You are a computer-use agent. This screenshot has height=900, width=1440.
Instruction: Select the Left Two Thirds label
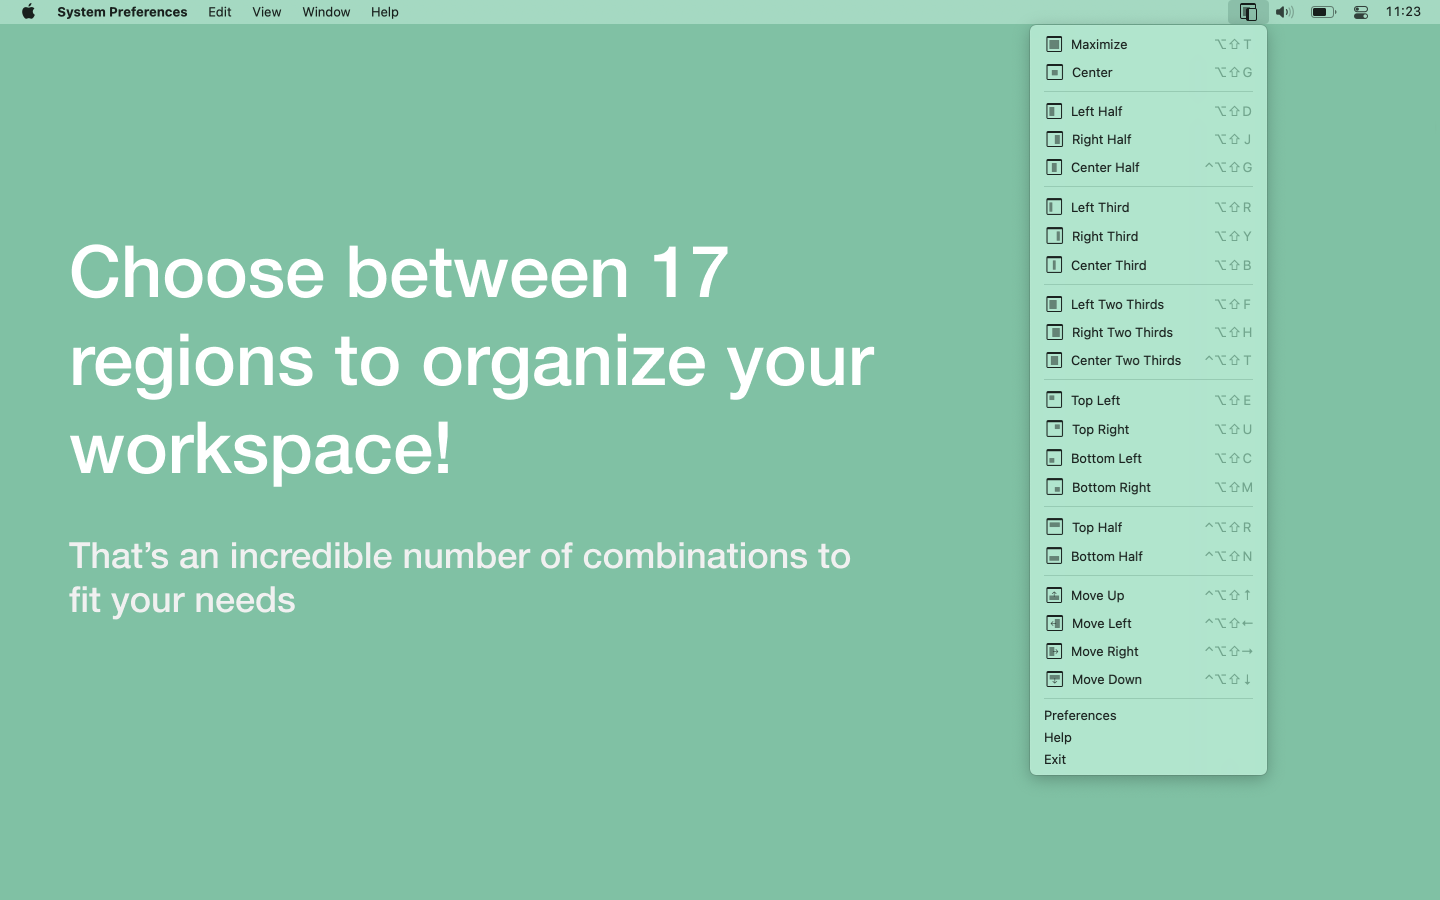pyautogui.click(x=1118, y=304)
